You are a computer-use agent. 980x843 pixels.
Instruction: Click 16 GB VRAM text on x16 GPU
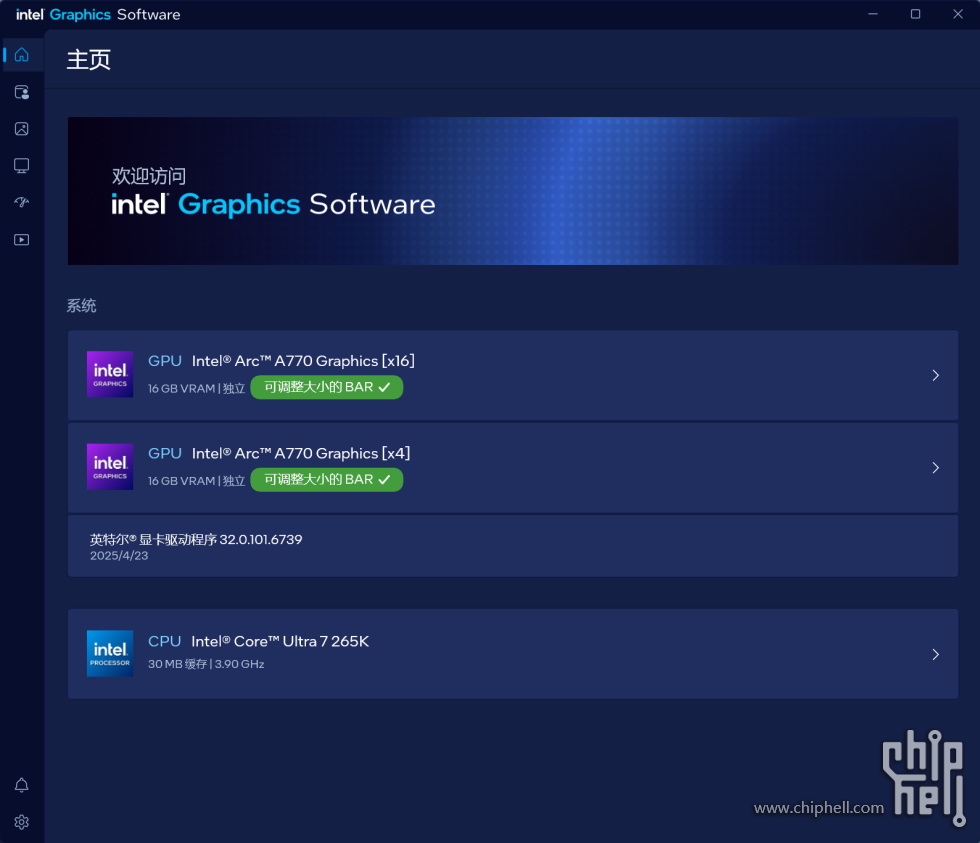182,389
